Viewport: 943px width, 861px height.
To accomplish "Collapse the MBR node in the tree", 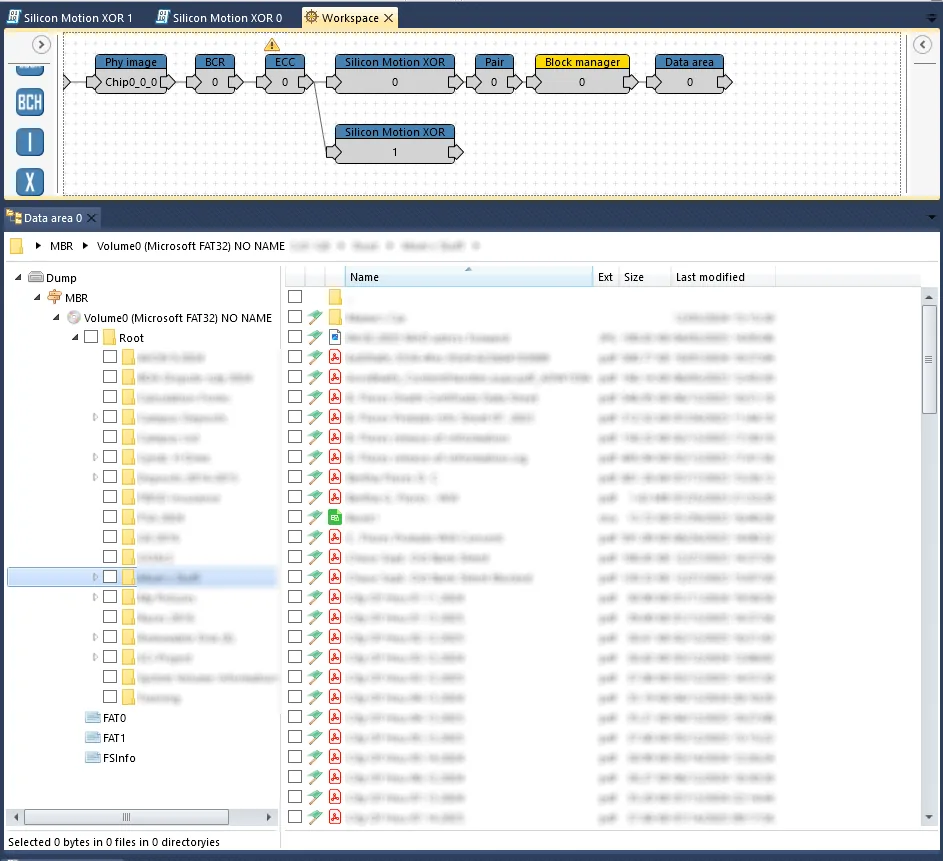I will [x=37, y=297].
